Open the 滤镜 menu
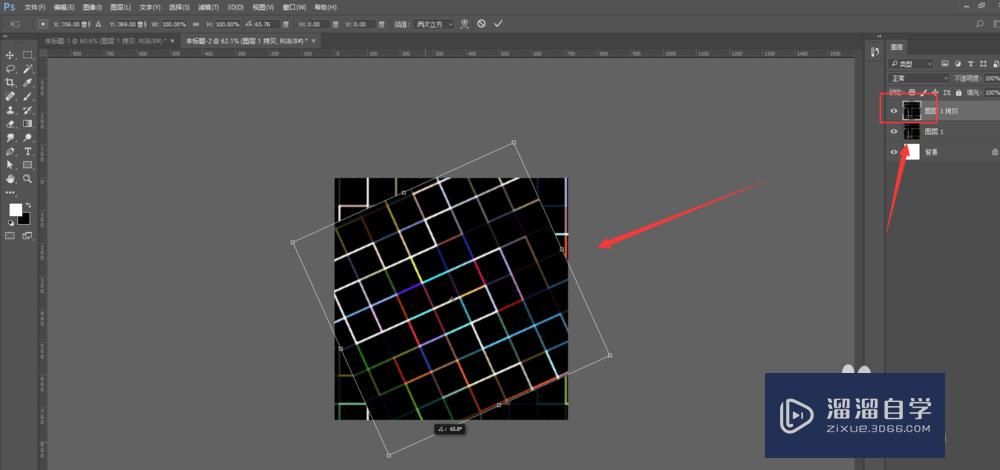This screenshot has height=470, width=1000. point(208,7)
